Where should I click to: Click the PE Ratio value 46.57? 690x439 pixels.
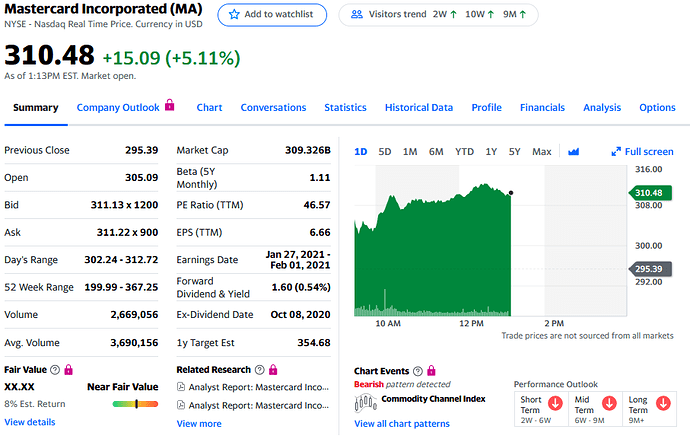pyautogui.click(x=317, y=205)
